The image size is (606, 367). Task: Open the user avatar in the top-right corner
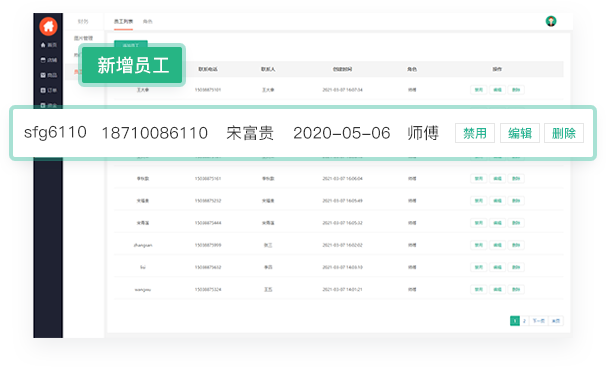551,21
